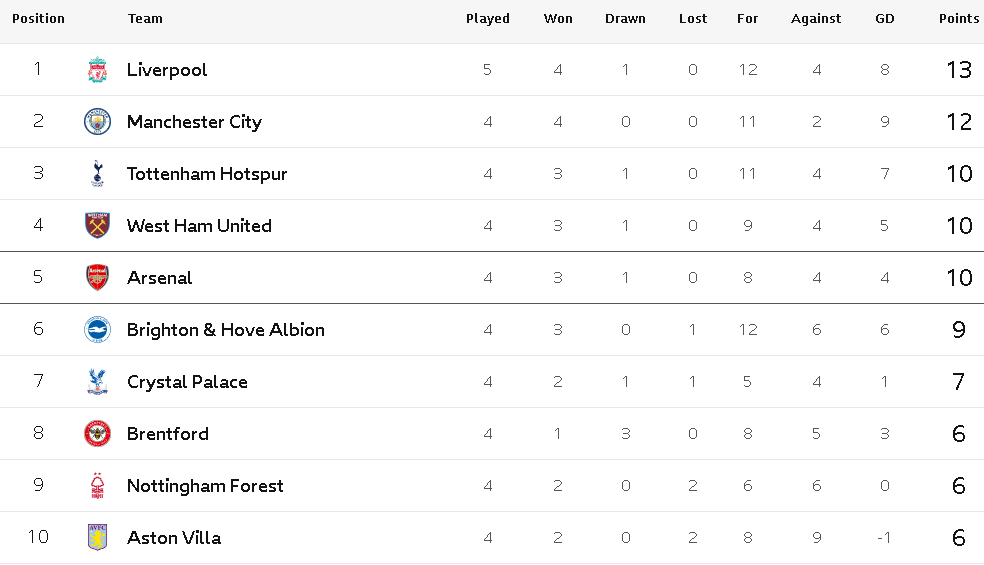Open the Manchester City team link
Image resolution: width=984 pixels, height=565 pixels.
click(x=195, y=122)
